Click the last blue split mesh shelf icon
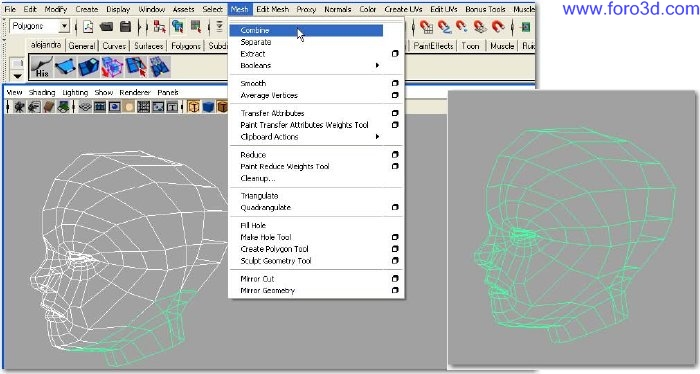This screenshot has width=700, height=374. [x=159, y=67]
